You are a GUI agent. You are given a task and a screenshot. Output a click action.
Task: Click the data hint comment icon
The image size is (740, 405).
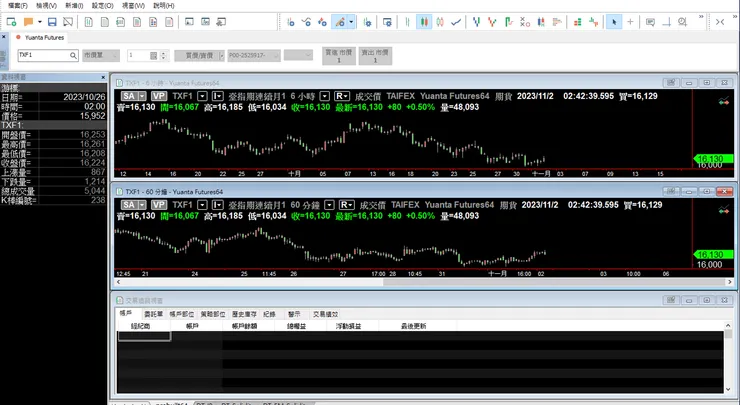click(650, 22)
